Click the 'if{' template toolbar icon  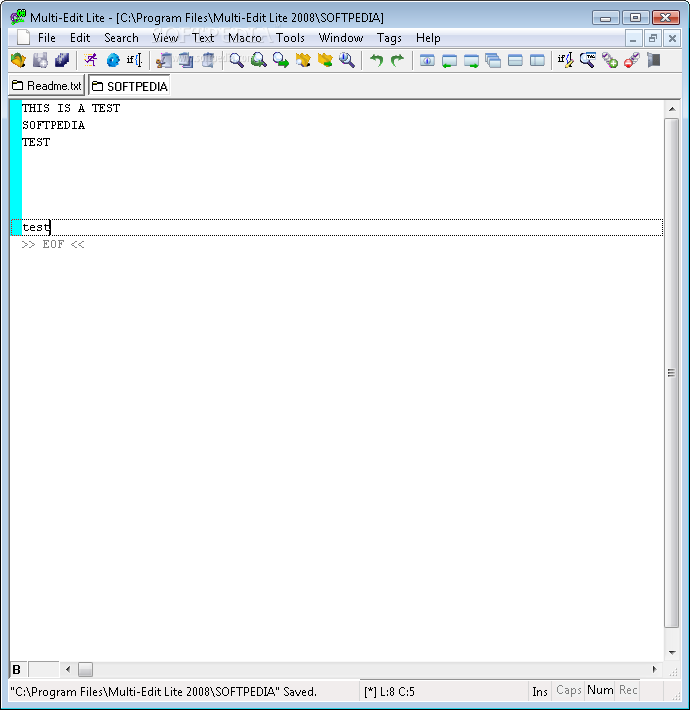click(134, 60)
